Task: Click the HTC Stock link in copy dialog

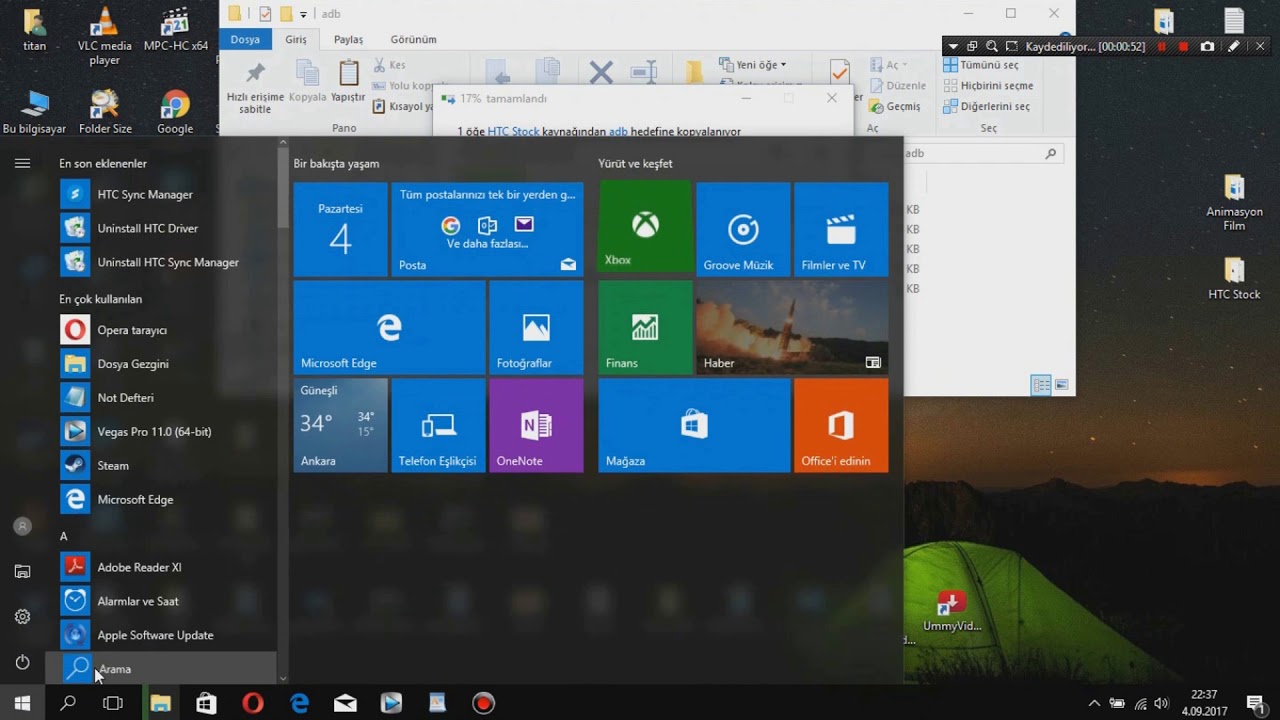Action: pyautogui.click(x=513, y=132)
